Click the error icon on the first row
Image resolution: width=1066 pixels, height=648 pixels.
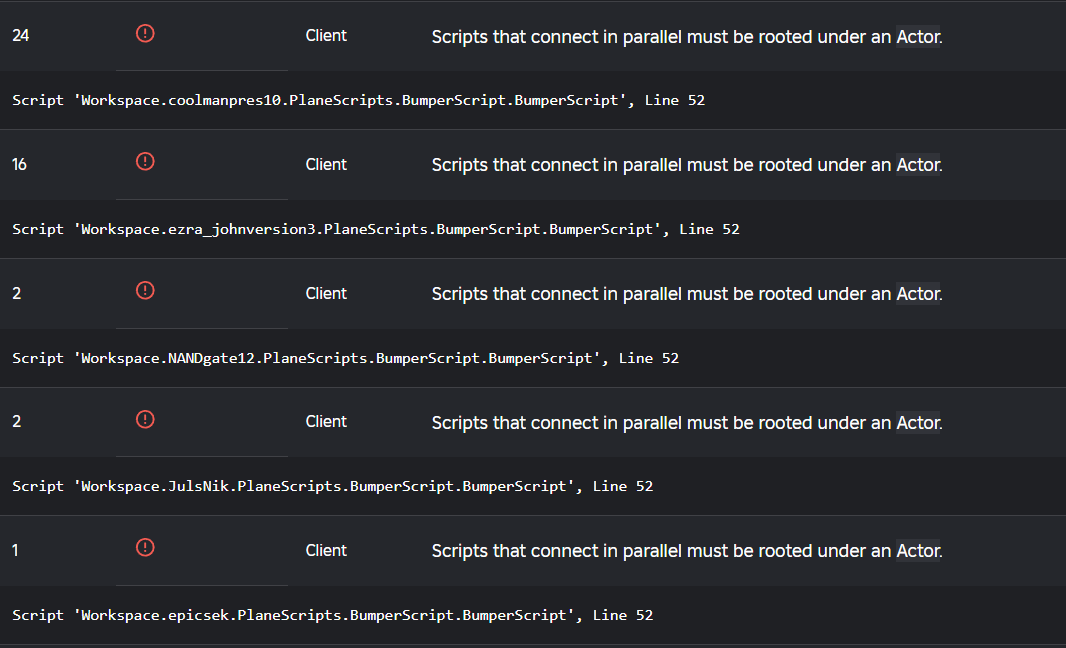pos(144,33)
